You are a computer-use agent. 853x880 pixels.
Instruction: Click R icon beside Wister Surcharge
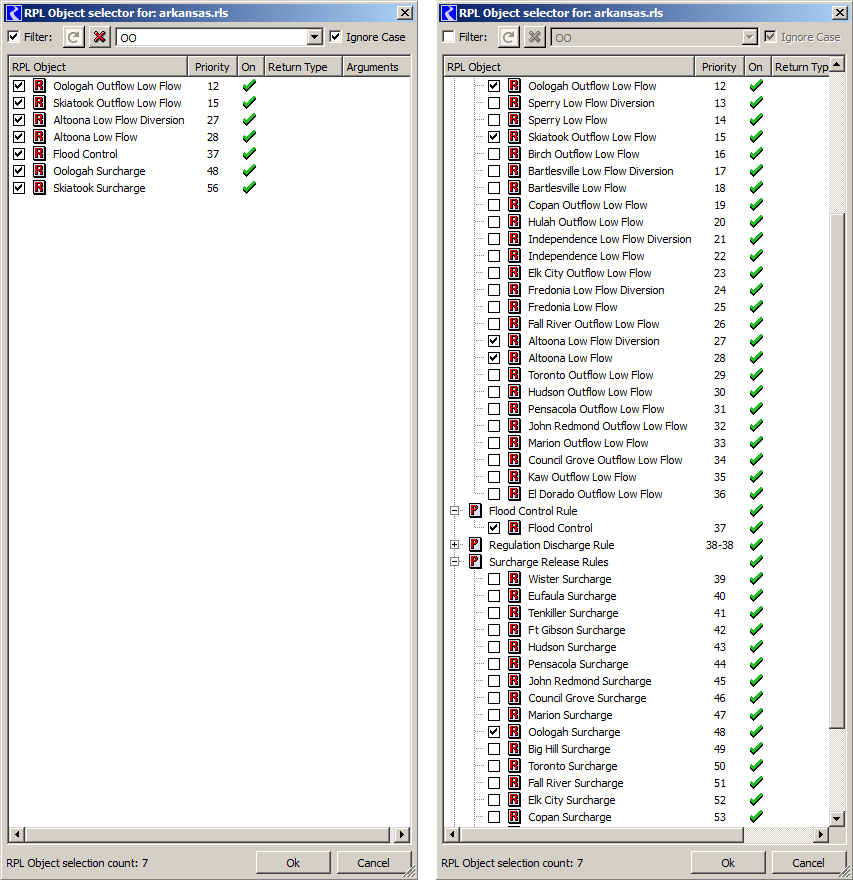(x=514, y=579)
